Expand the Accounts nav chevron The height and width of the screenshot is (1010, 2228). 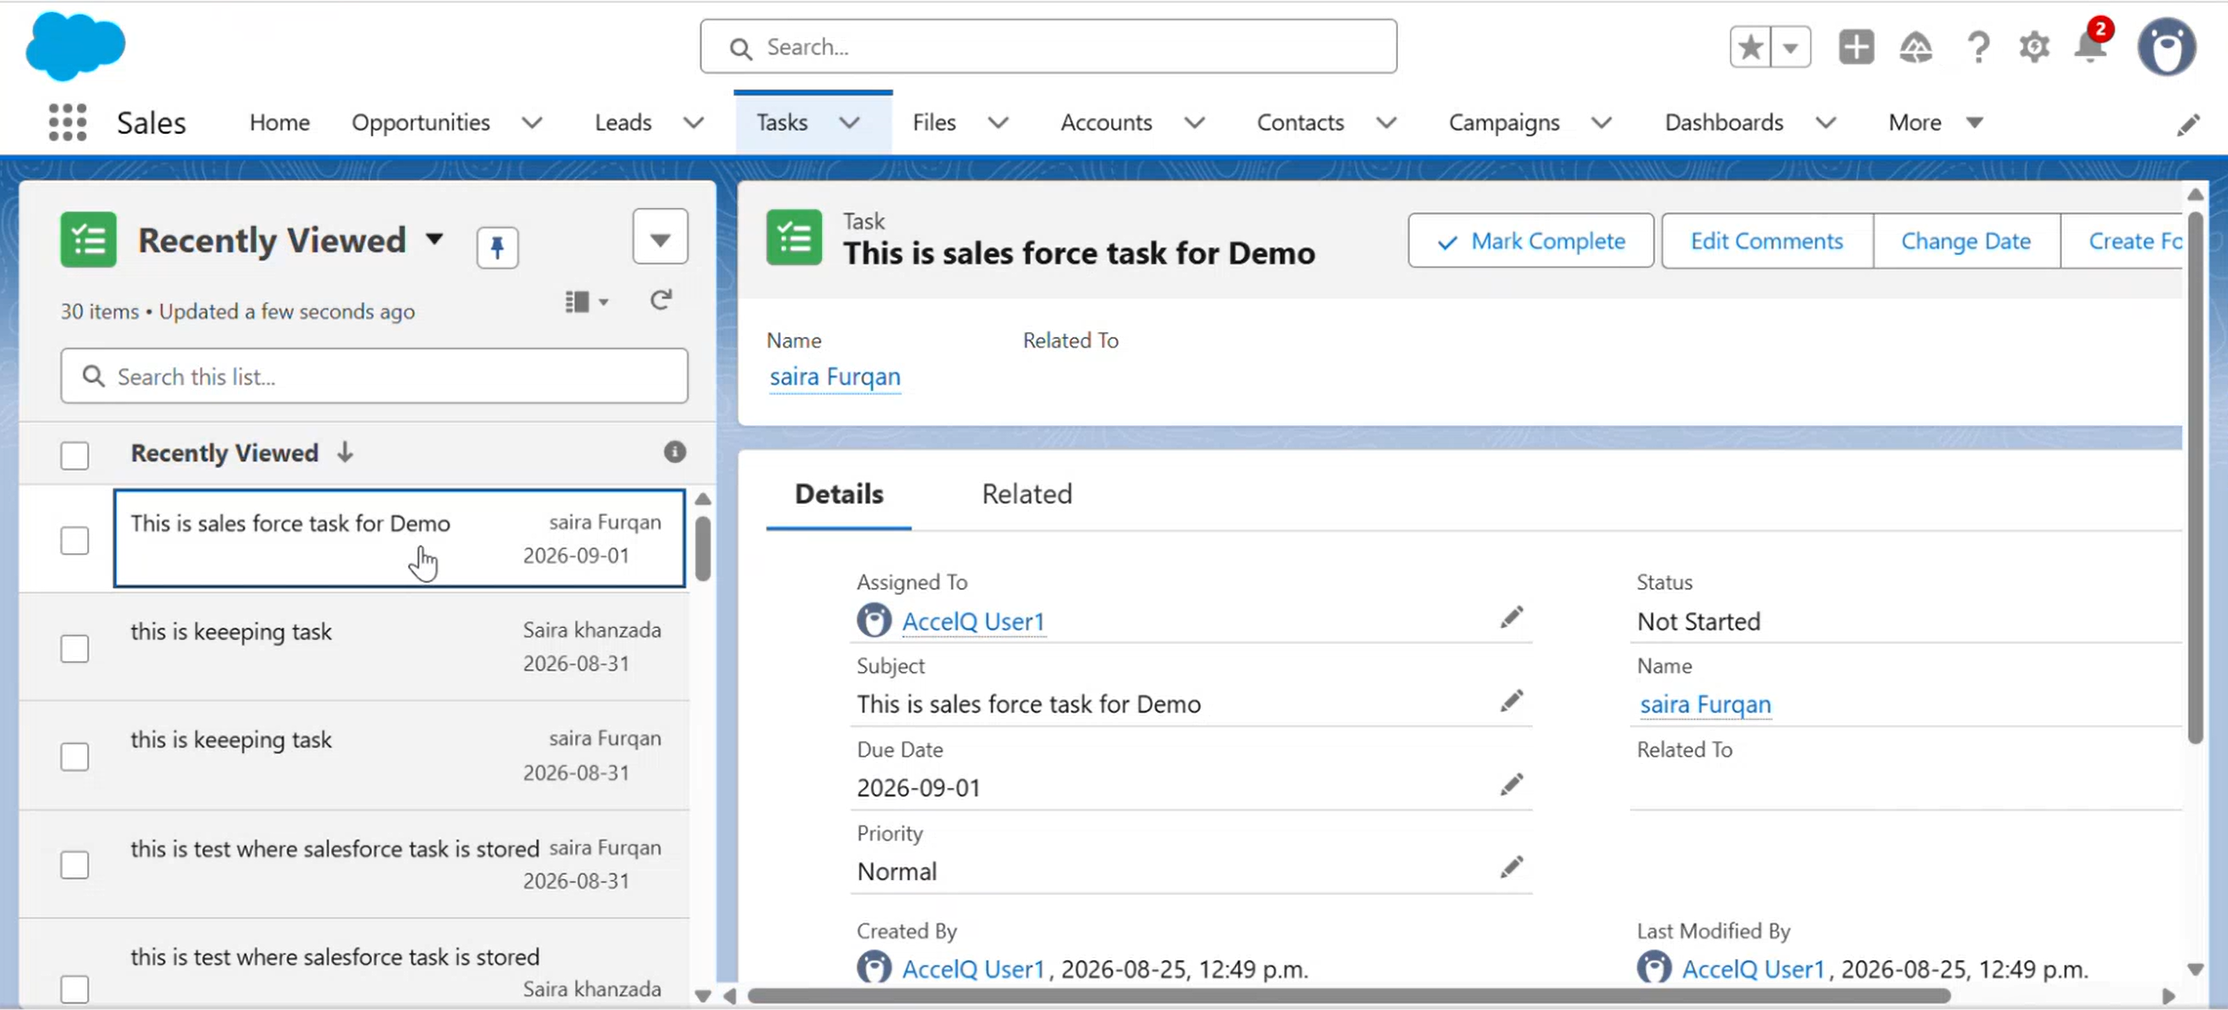[1194, 123]
